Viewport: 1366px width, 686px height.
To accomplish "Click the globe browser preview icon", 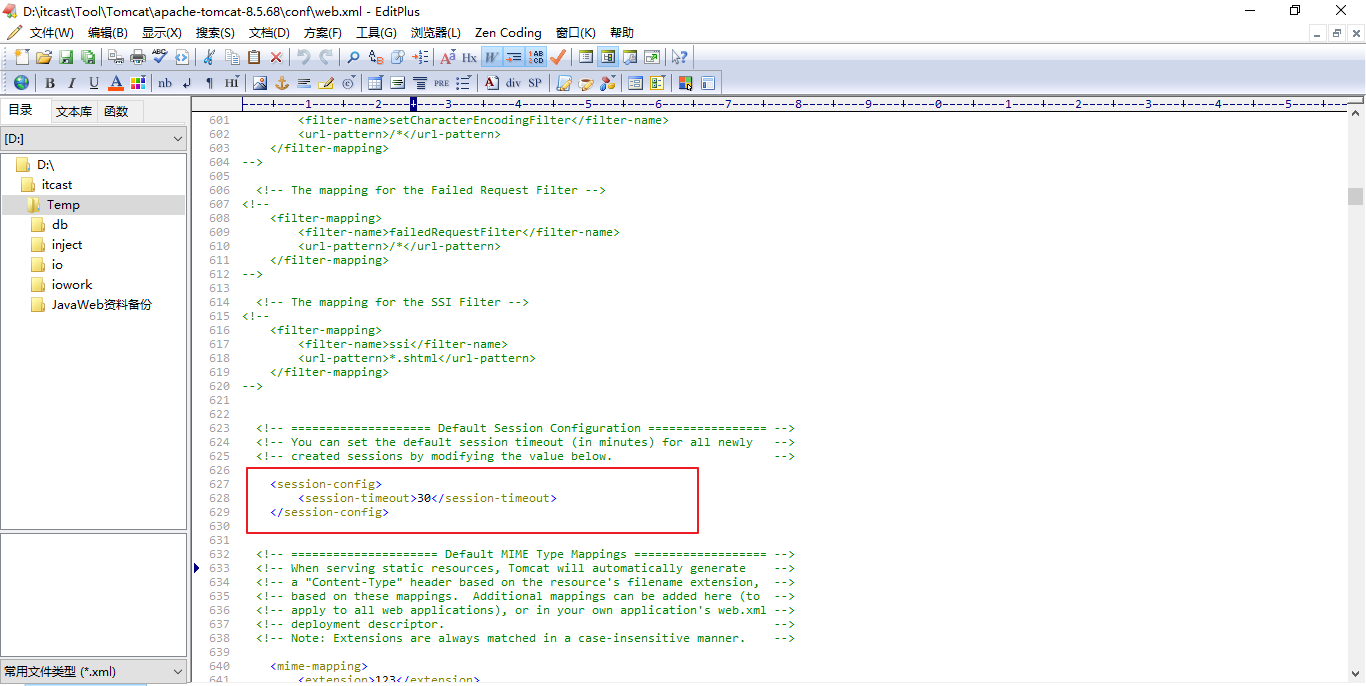I will (x=21, y=83).
